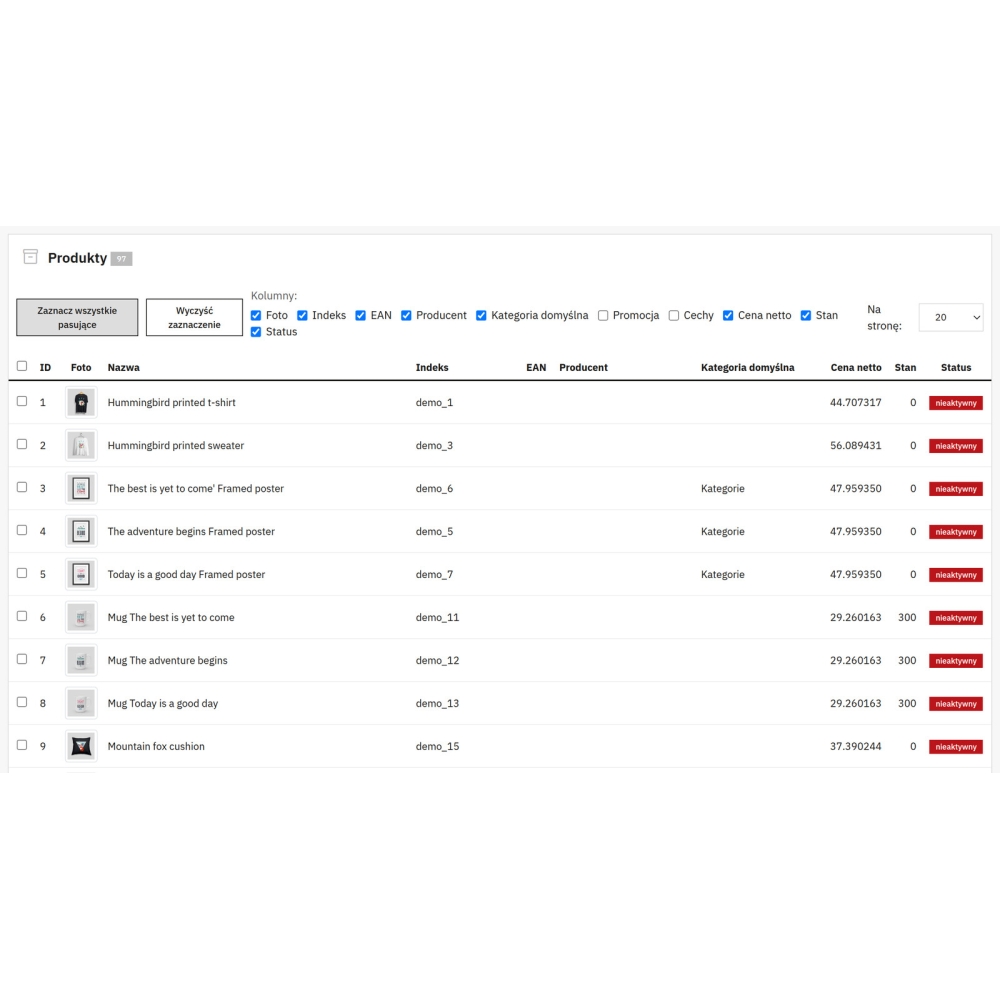
Task: Click the price '56.089431'
Action: [856, 446]
